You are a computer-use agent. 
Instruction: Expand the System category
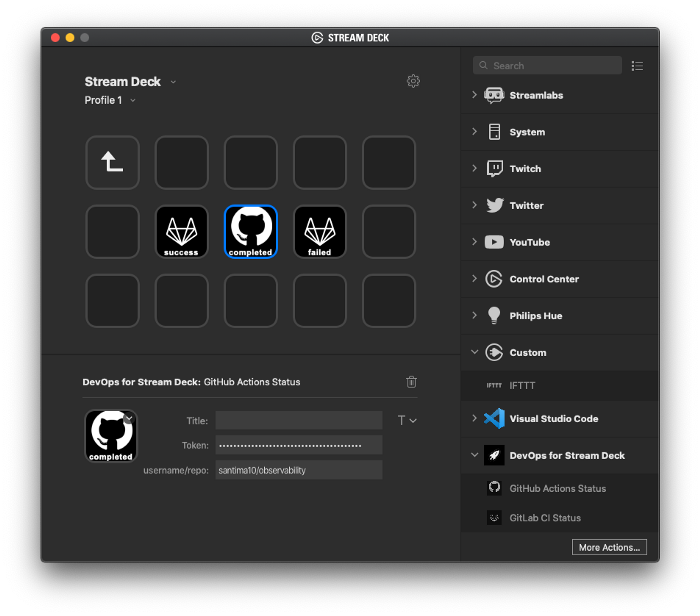[x=474, y=131]
